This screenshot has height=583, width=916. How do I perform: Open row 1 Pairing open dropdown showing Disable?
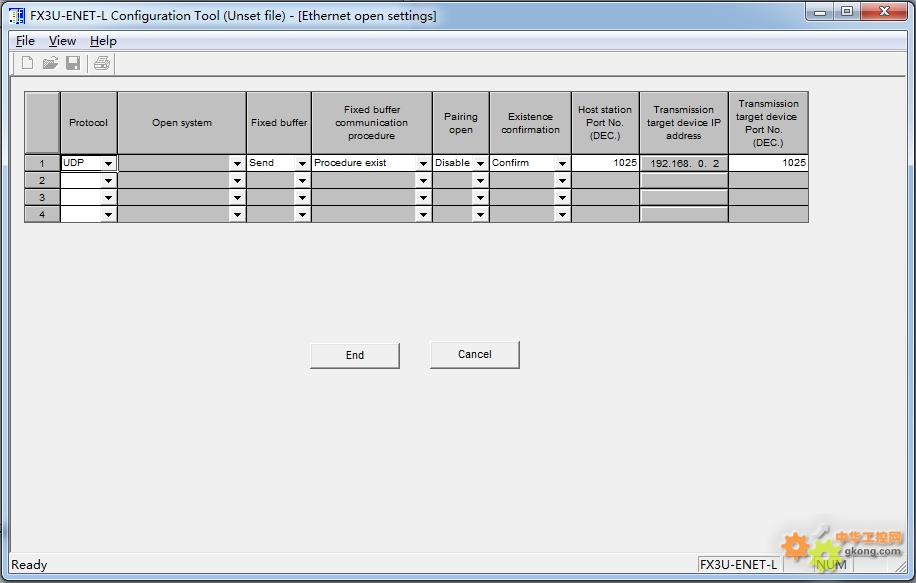(x=480, y=164)
